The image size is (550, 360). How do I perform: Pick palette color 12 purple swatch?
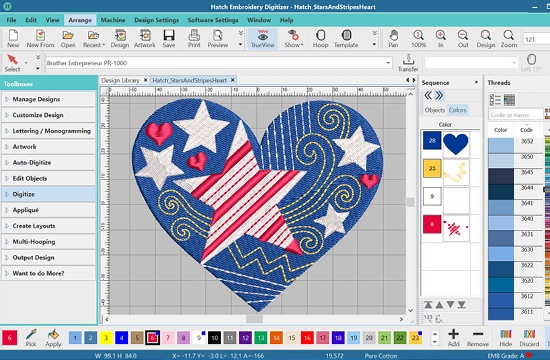tap(245, 338)
